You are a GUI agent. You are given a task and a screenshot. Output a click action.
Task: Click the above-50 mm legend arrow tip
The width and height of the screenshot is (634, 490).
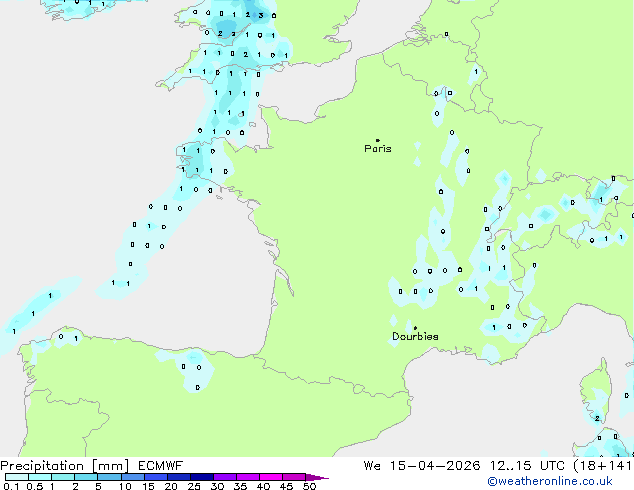tap(317, 477)
